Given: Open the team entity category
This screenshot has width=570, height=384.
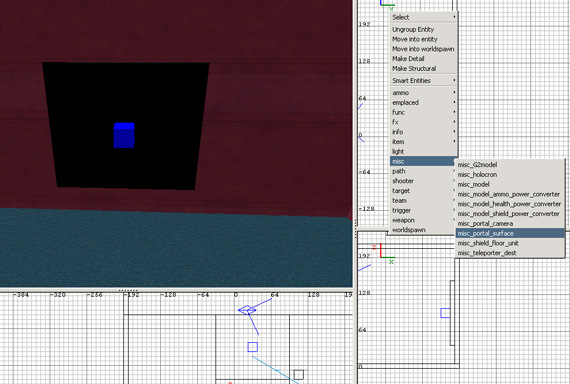Looking at the screenshot, I should [x=422, y=201].
